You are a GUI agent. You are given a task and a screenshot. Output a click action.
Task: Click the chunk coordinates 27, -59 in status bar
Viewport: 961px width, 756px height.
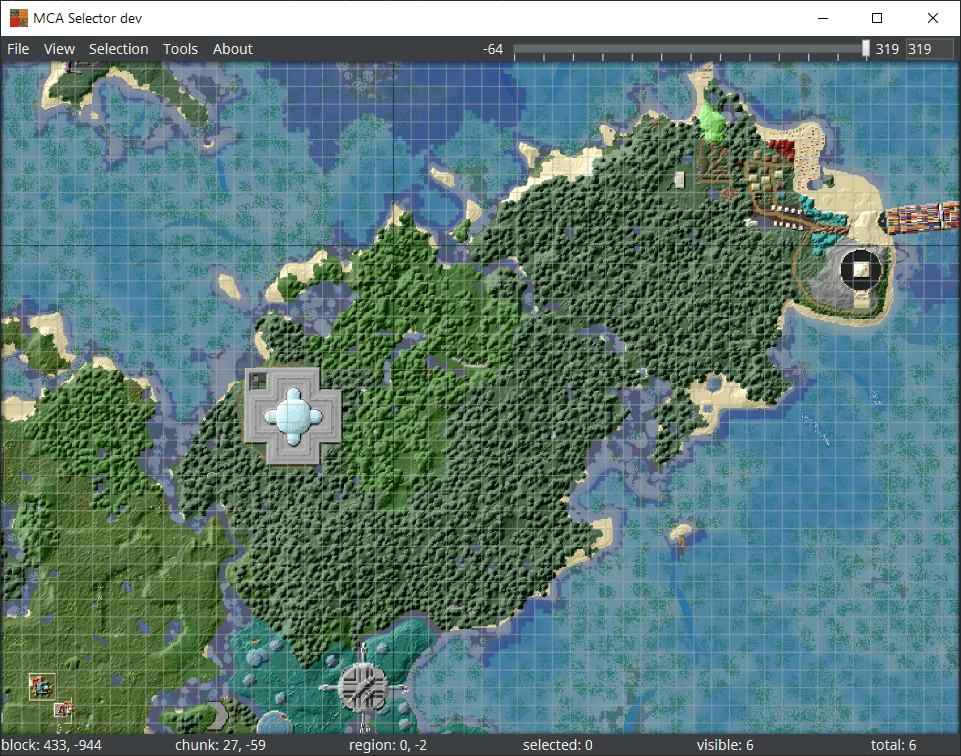221,744
